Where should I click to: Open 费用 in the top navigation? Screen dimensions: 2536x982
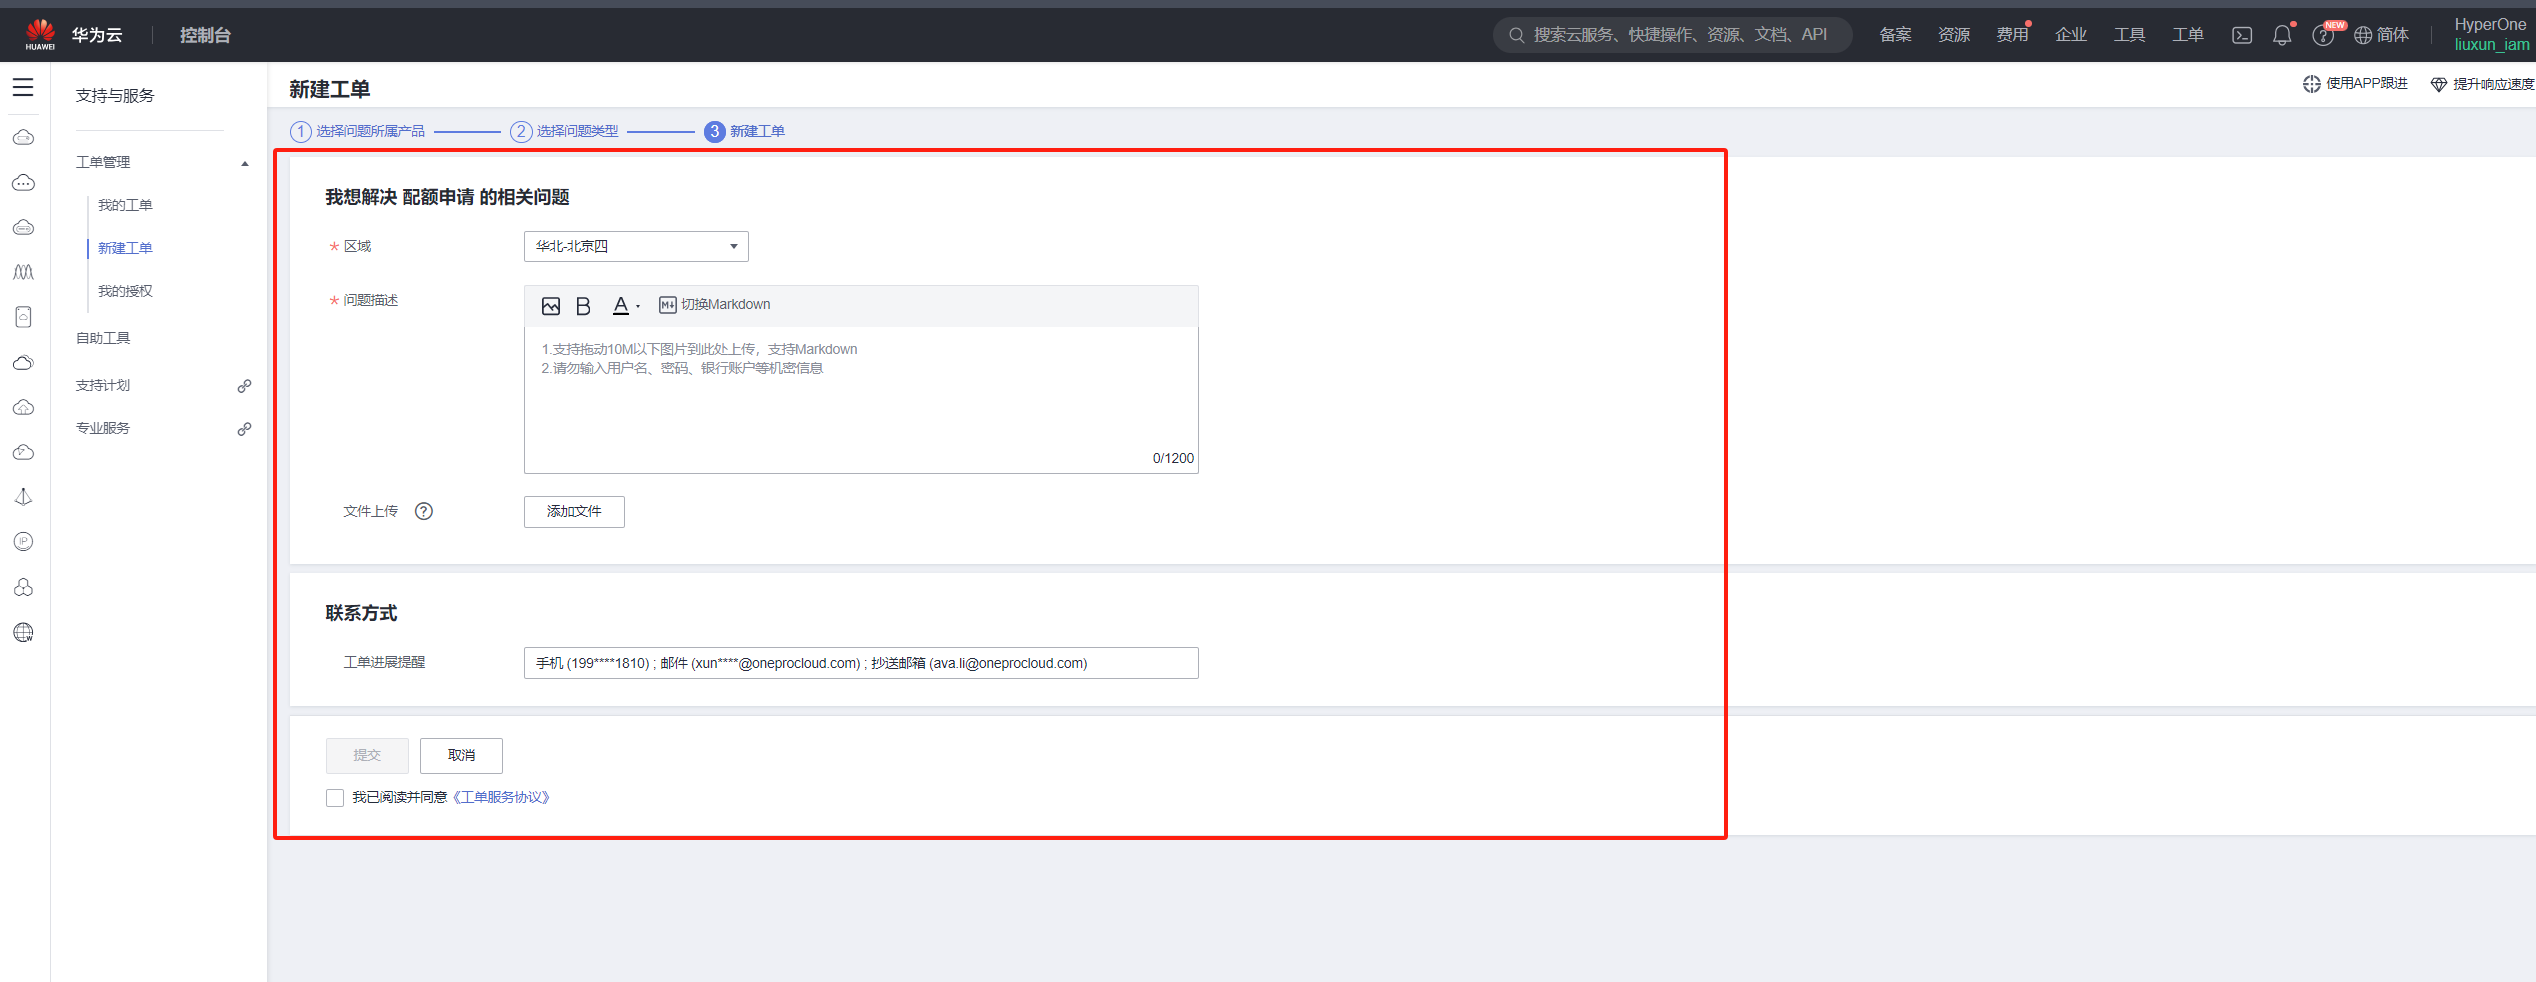(2012, 35)
